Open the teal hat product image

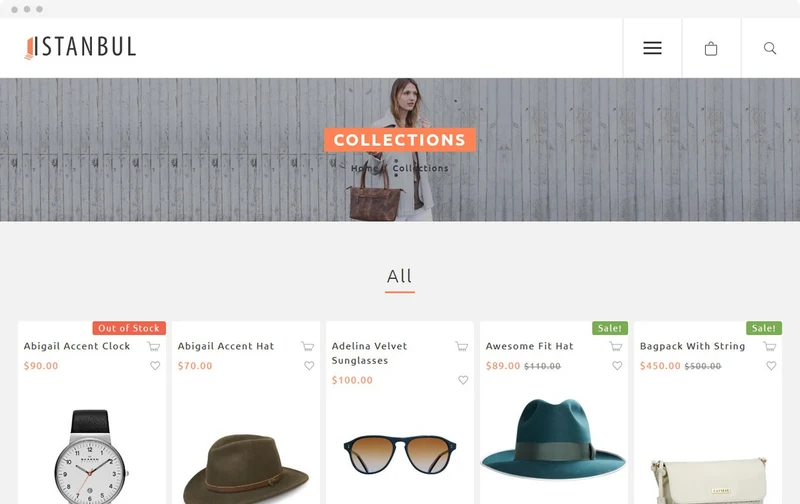554,439
